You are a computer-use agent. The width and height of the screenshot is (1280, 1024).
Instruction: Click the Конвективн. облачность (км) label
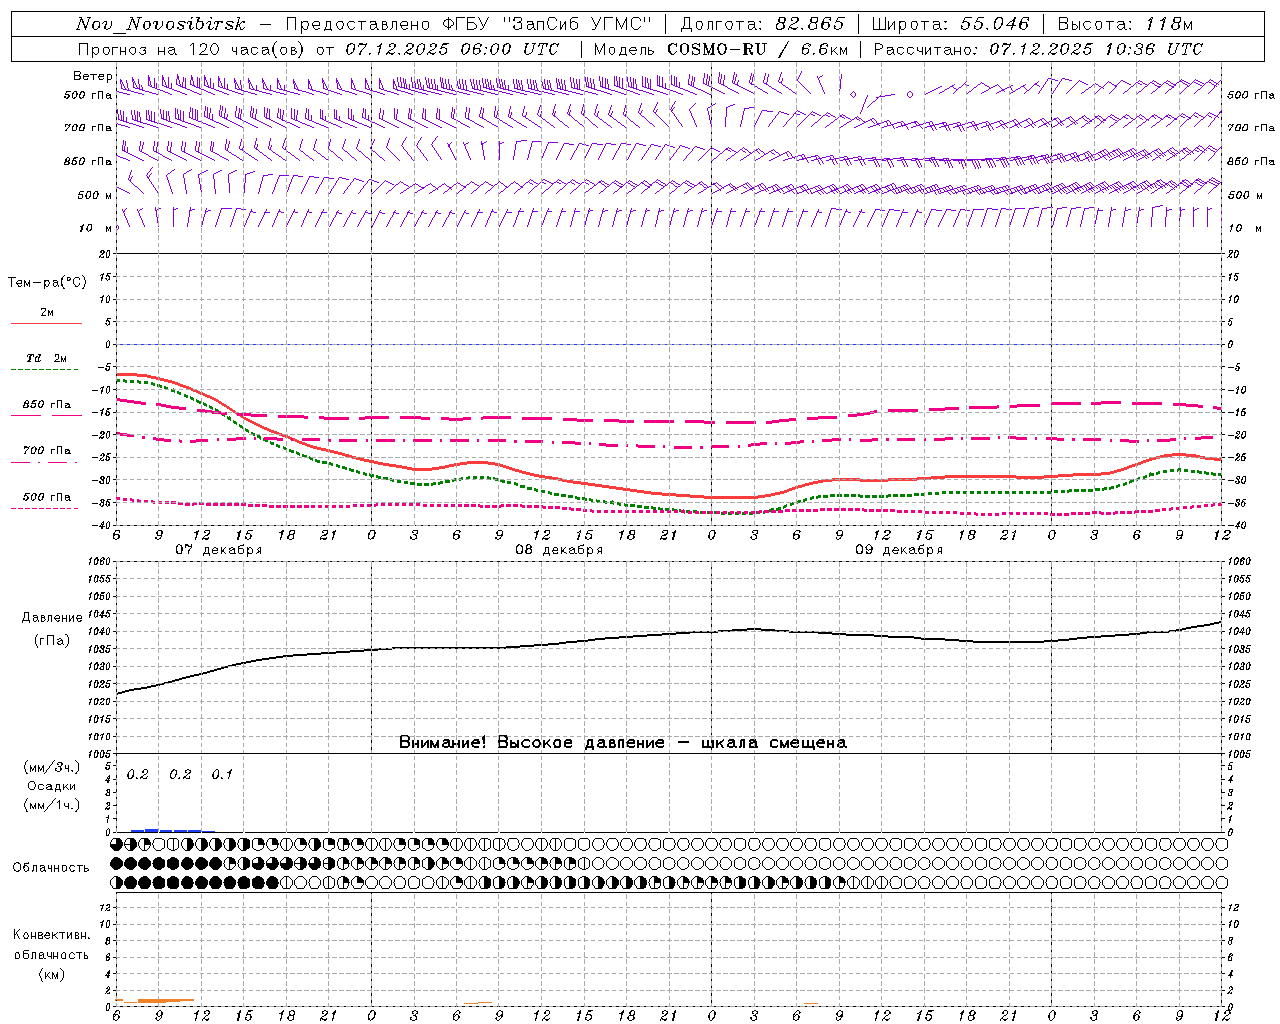51,955
